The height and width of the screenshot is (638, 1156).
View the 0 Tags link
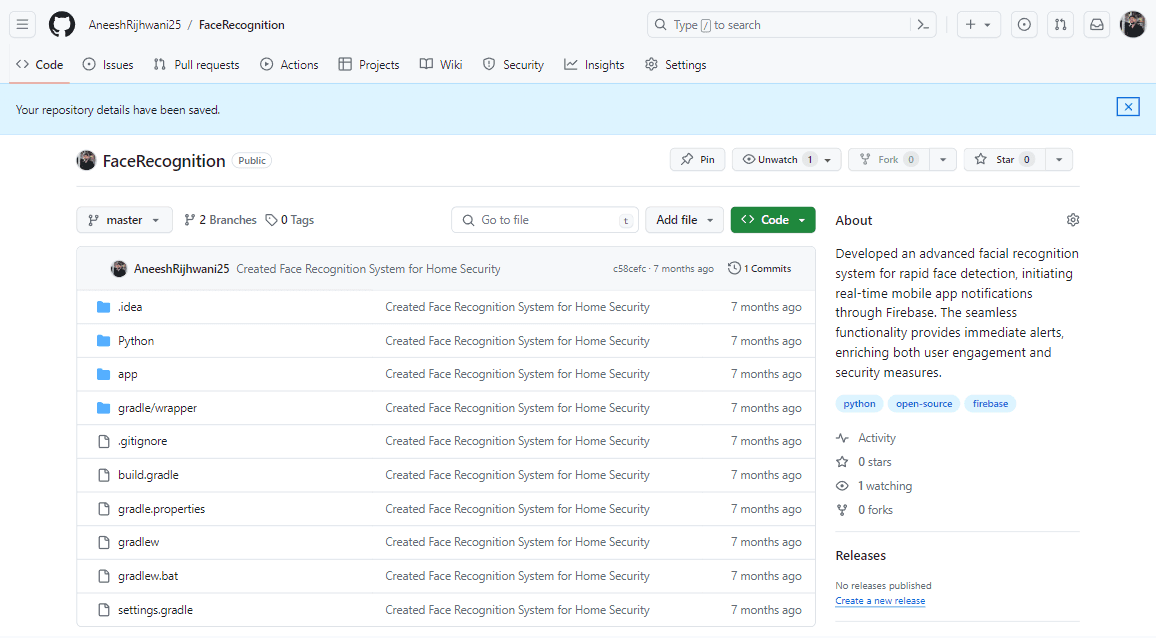tap(290, 220)
